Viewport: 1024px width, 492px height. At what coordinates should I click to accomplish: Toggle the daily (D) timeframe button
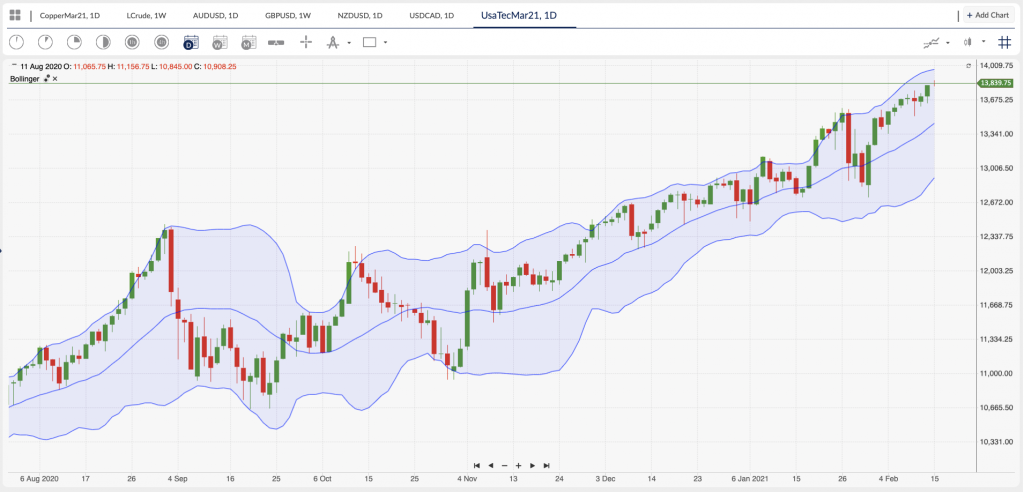[x=190, y=42]
